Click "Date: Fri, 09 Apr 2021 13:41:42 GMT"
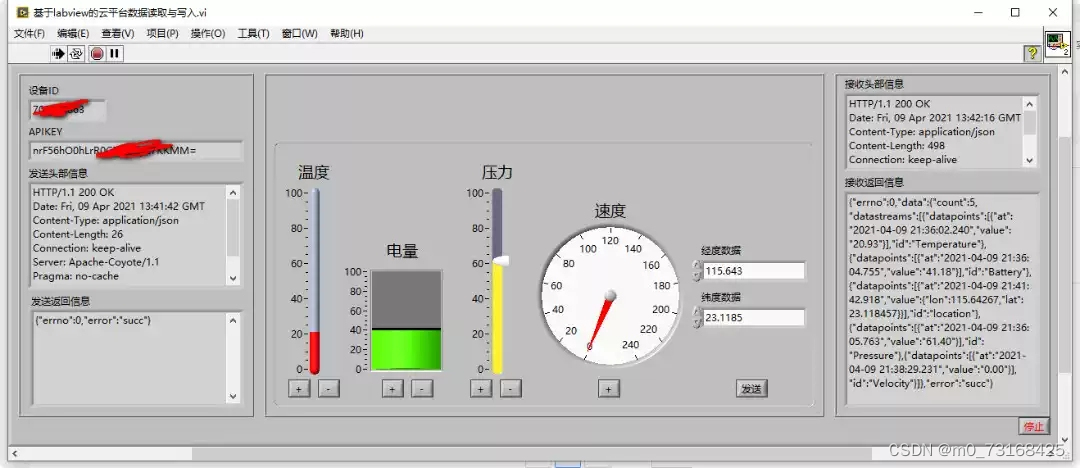Screen dimensions: 1080x468 click(118, 206)
